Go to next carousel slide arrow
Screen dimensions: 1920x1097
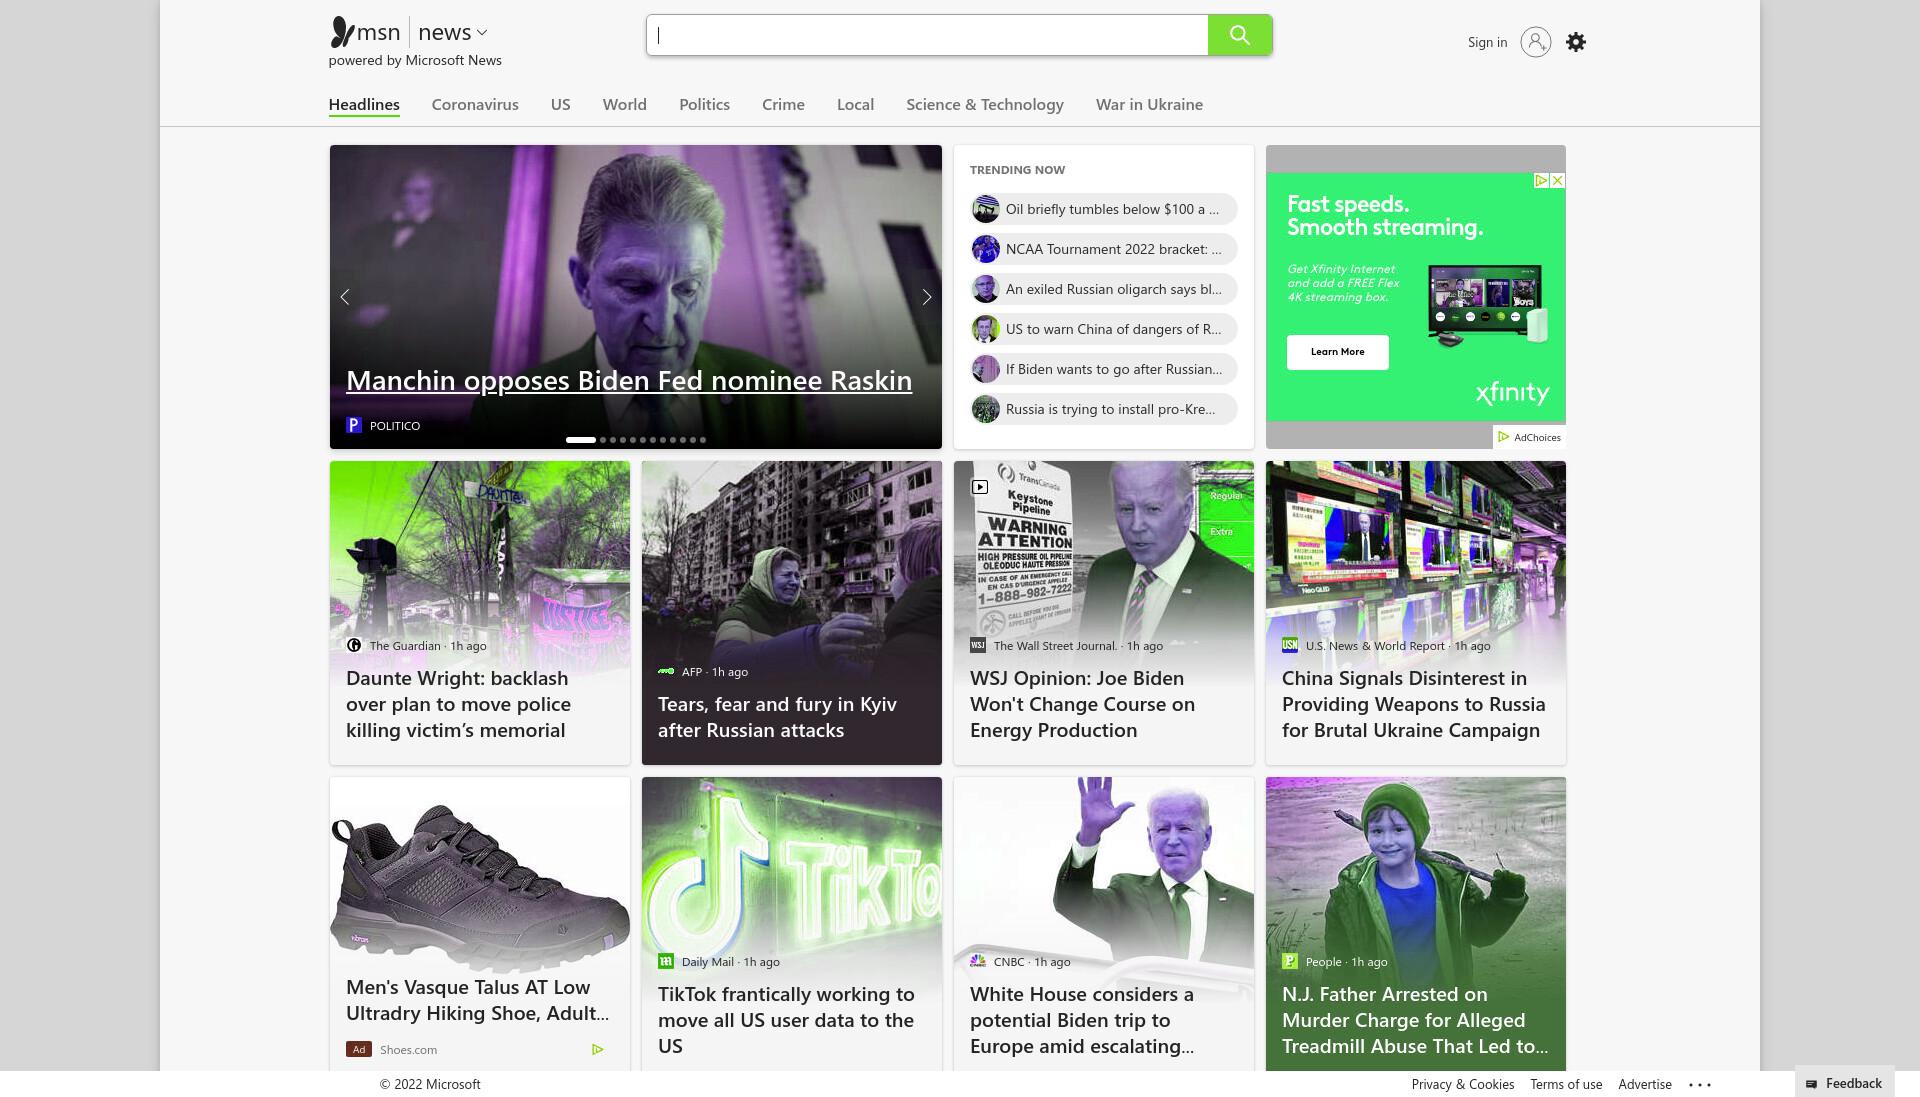tap(927, 297)
